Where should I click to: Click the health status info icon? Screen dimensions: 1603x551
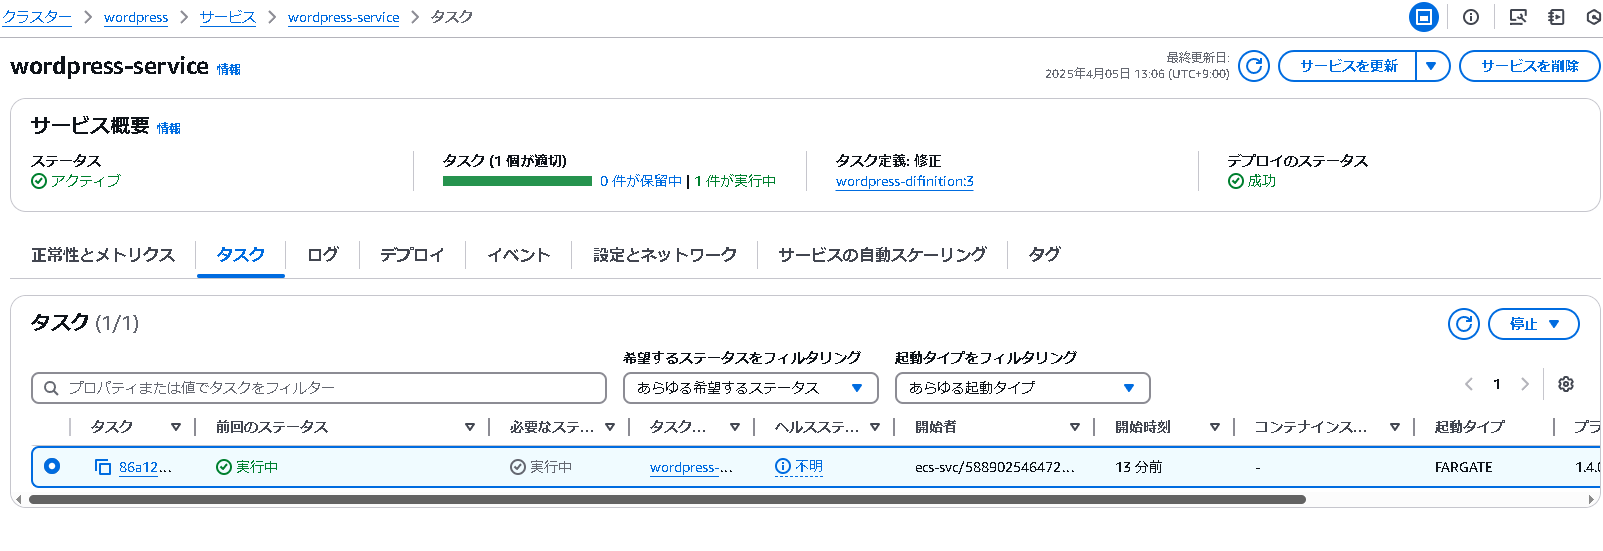783,466
